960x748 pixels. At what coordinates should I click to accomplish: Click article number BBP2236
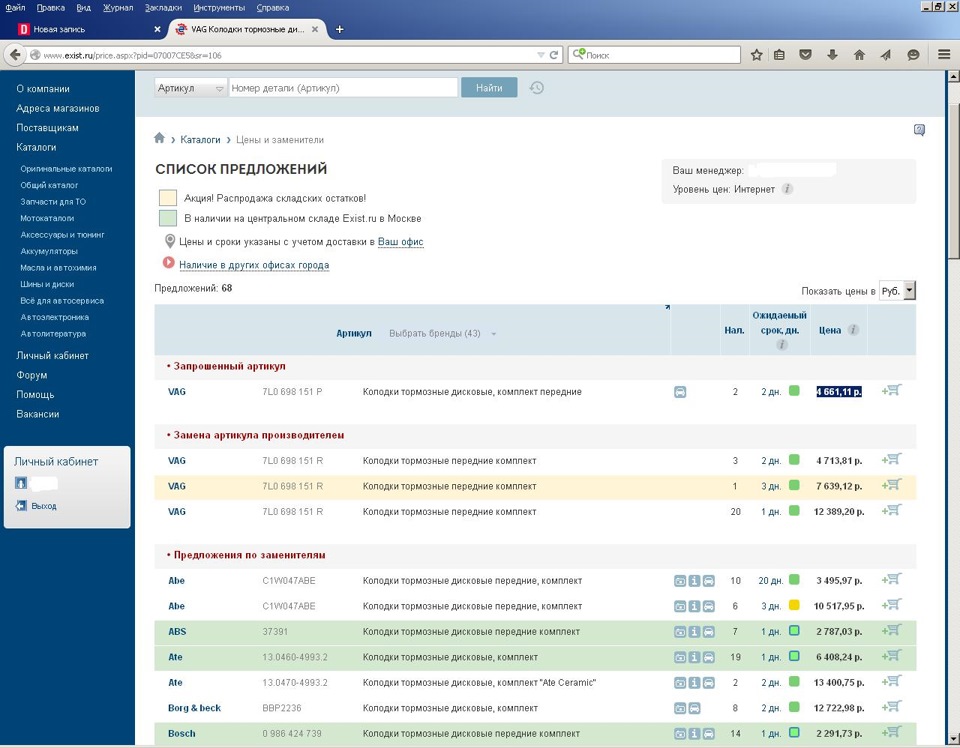(x=282, y=708)
